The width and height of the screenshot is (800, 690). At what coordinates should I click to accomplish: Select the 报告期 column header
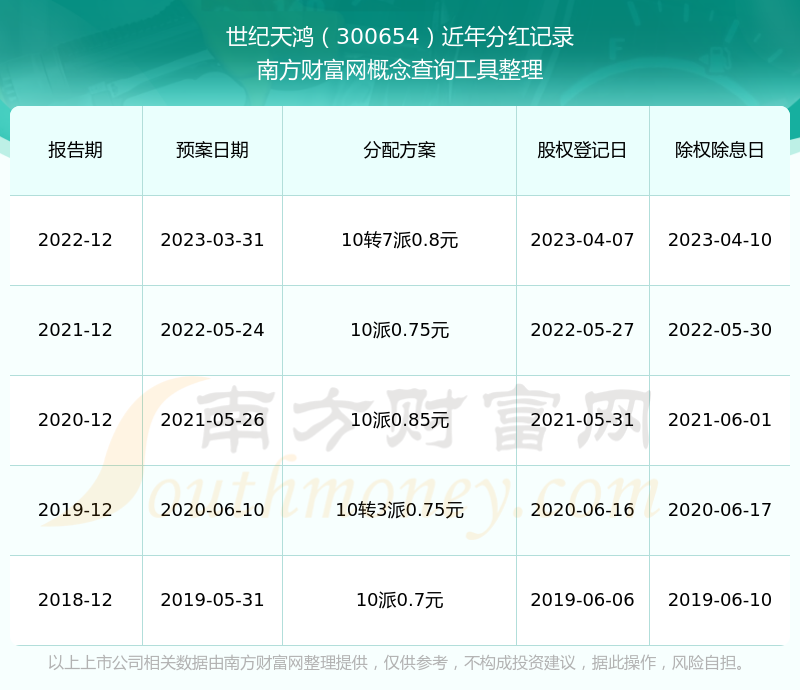pyautogui.click(x=76, y=150)
